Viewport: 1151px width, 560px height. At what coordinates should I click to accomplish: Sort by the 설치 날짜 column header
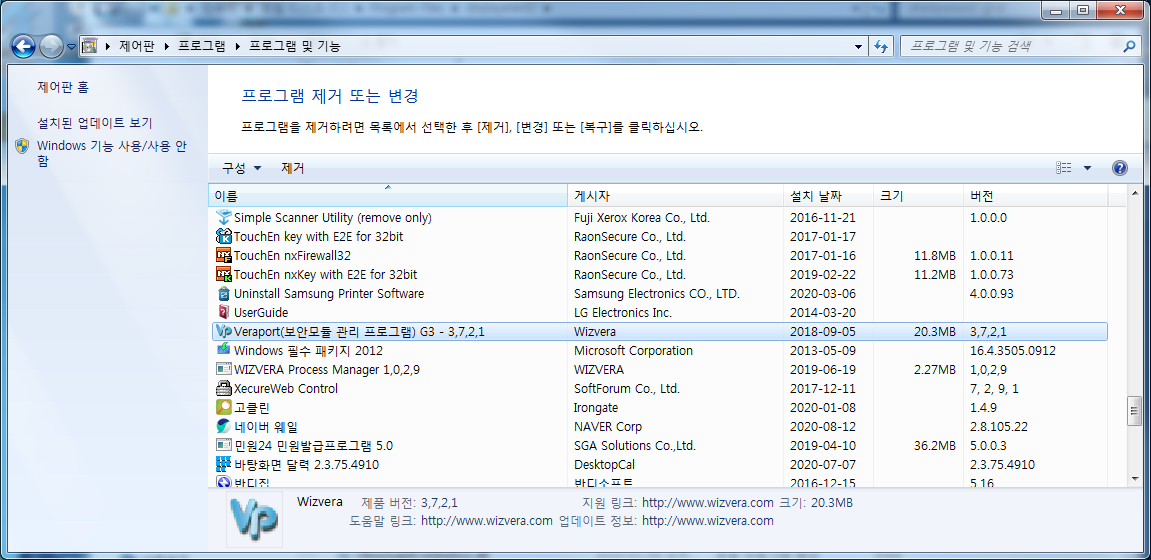(x=828, y=197)
